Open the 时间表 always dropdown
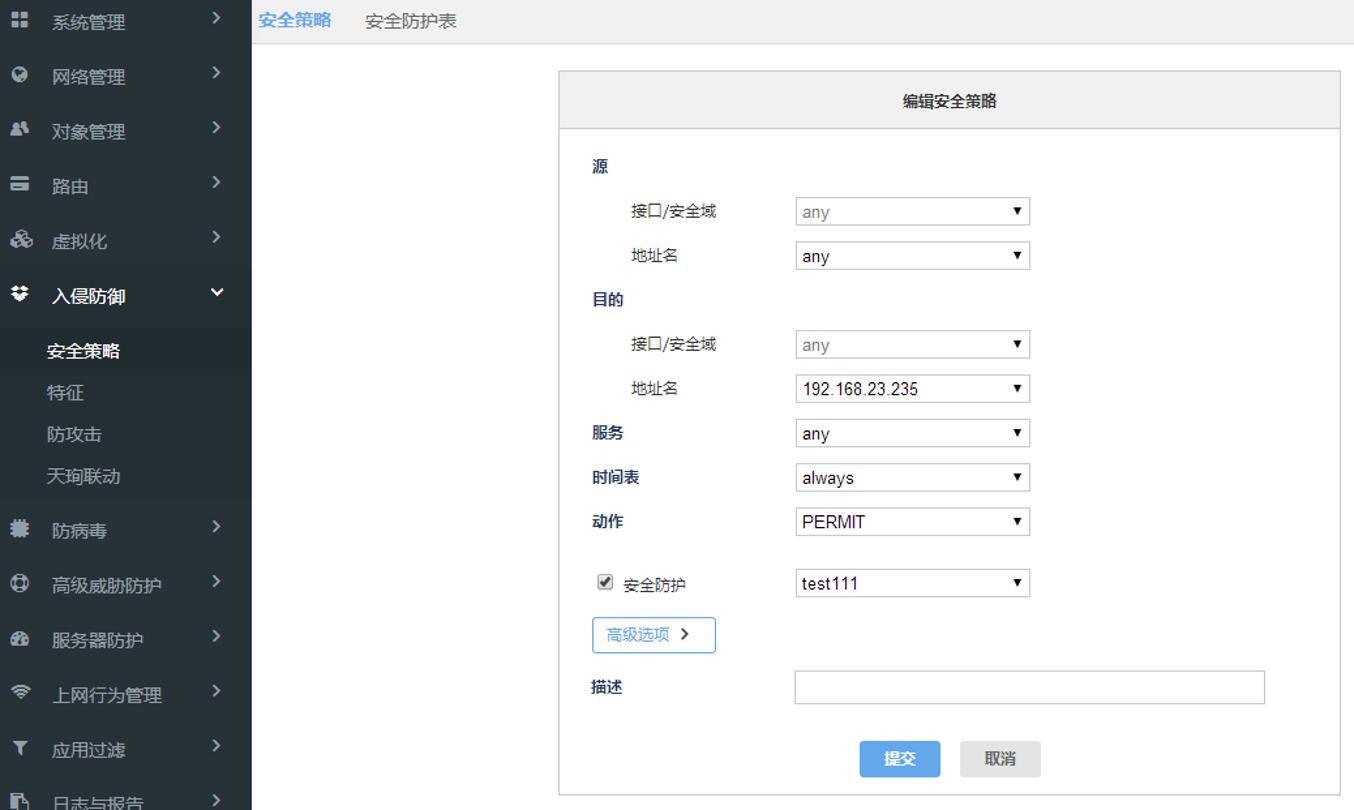Viewport: 1354px width, 810px height. (x=912, y=478)
